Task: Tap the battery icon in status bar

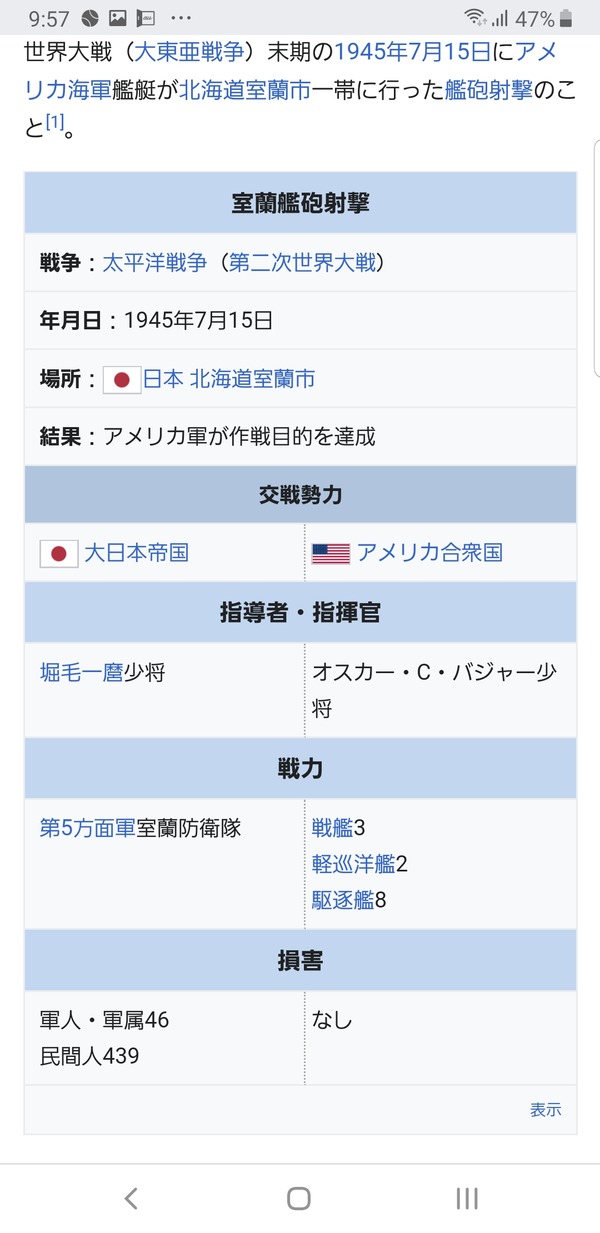Action: (567, 18)
